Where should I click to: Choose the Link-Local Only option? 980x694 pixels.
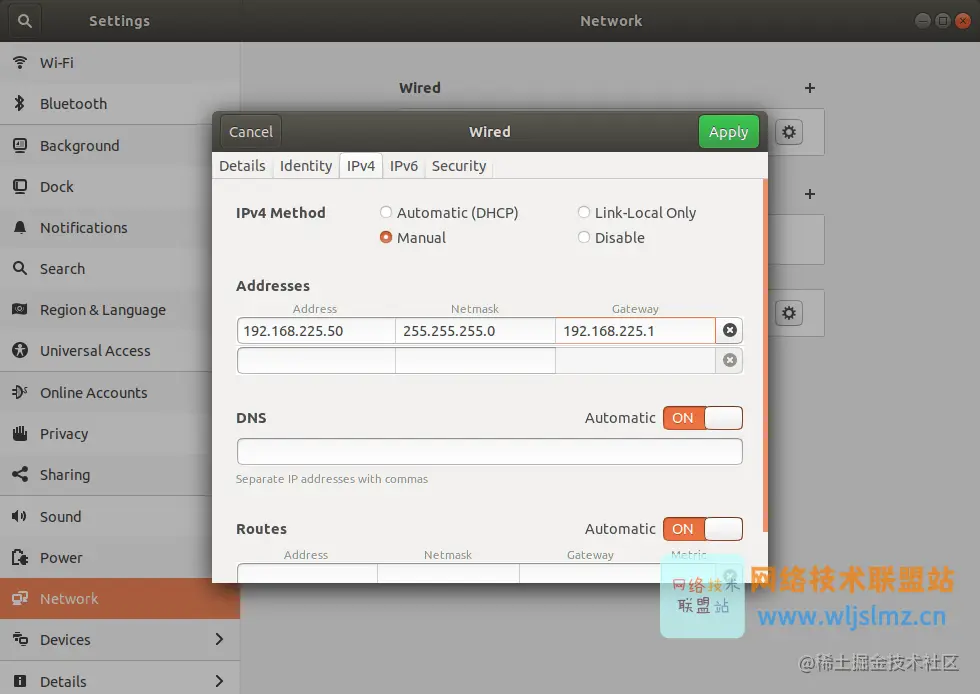tap(584, 212)
